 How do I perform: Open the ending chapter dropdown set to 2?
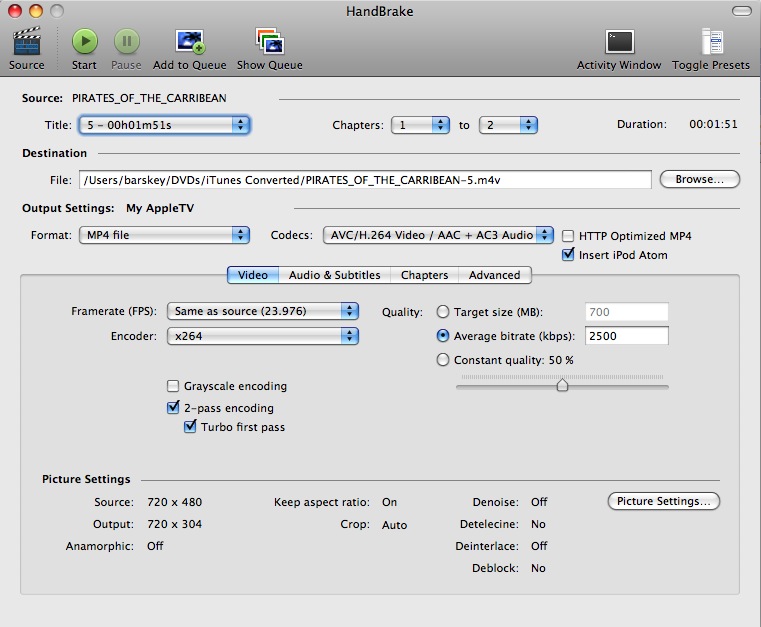(508, 125)
